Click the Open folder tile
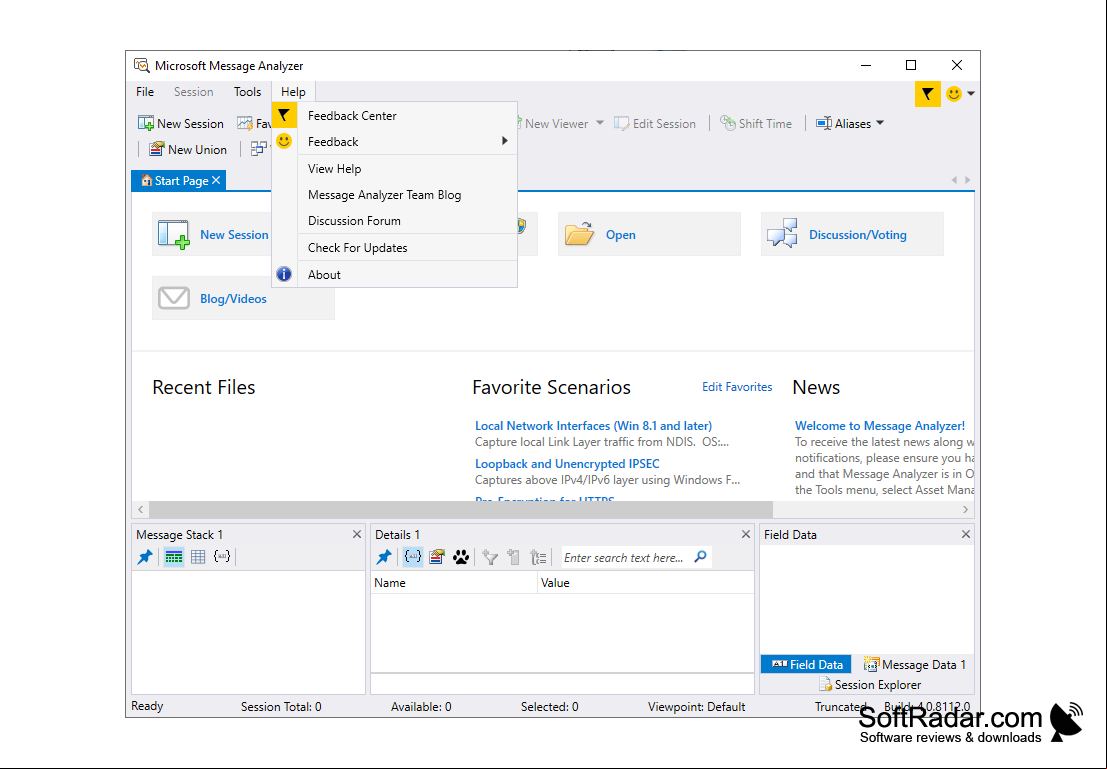1107x769 pixels. (x=649, y=234)
